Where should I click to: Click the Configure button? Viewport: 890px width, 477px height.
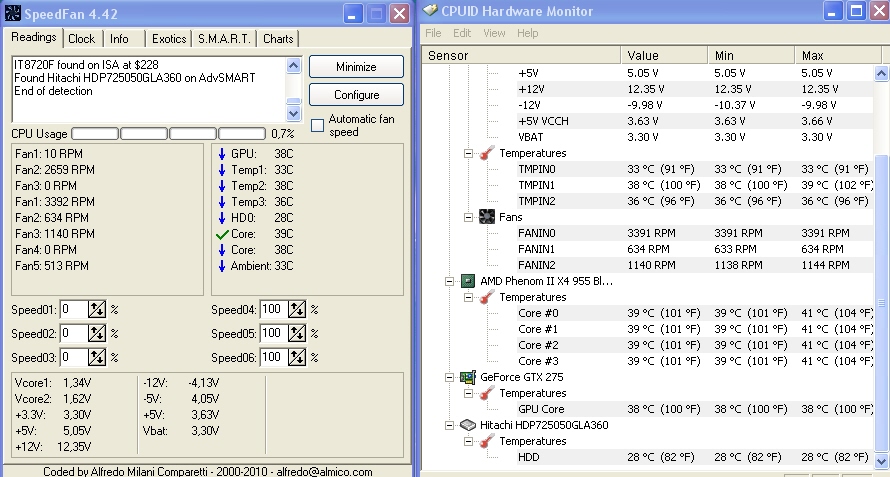coord(356,94)
